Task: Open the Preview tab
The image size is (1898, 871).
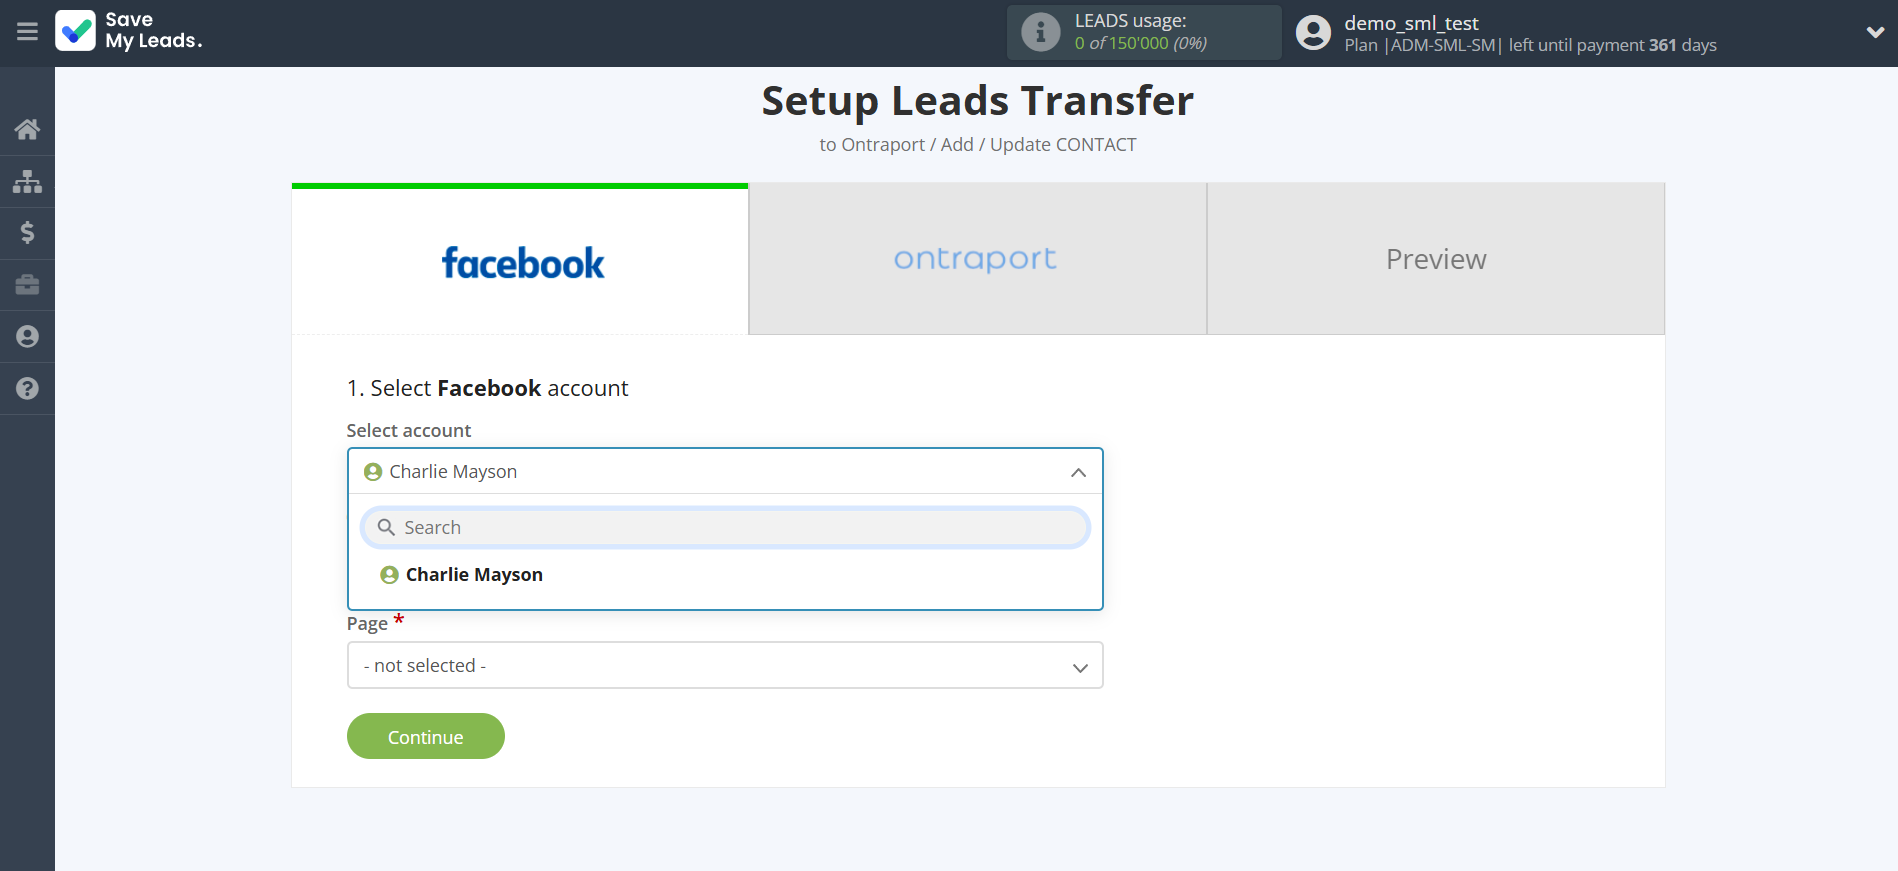Action: pyautogui.click(x=1435, y=259)
